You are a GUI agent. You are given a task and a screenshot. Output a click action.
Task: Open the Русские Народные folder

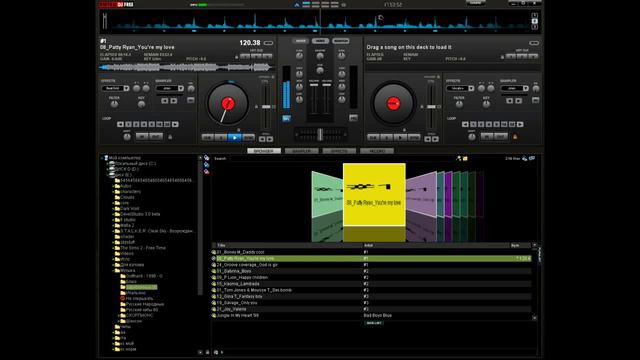[x=144, y=304]
